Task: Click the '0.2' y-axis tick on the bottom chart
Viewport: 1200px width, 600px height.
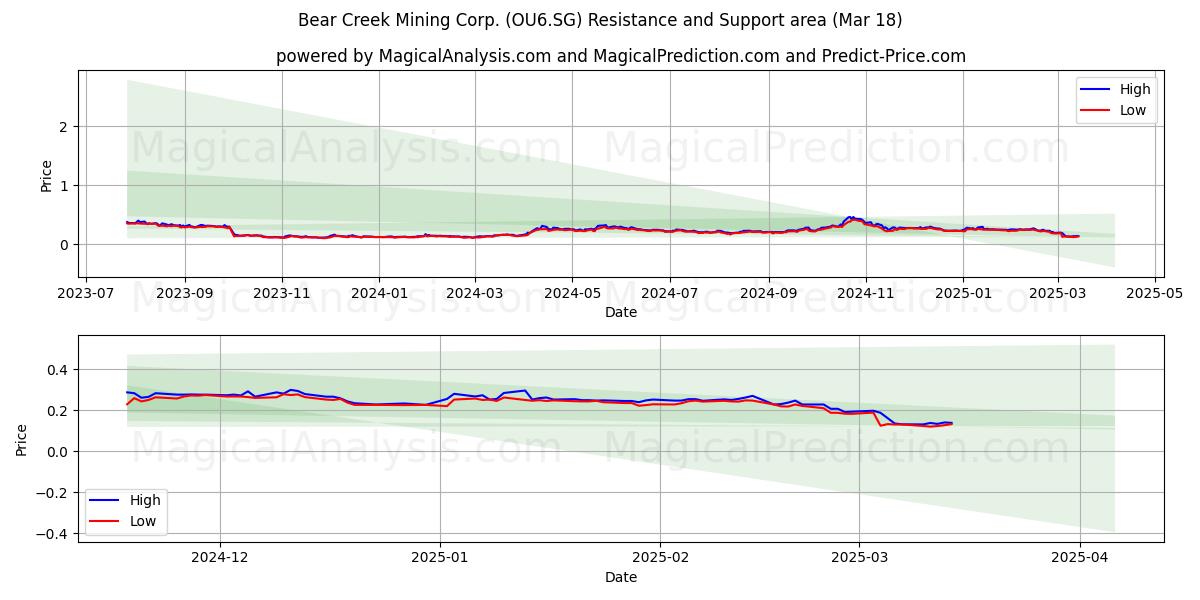Action: click(56, 411)
